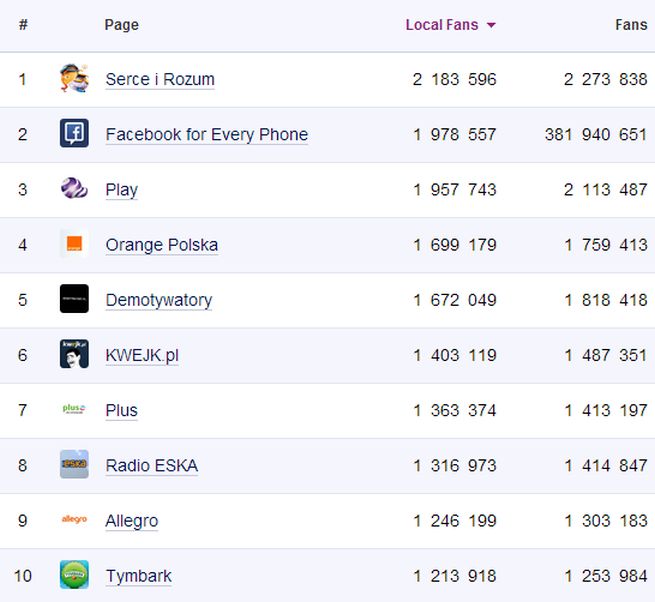
Task: Sort table by Fans column header
Action: [x=631, y=25]
